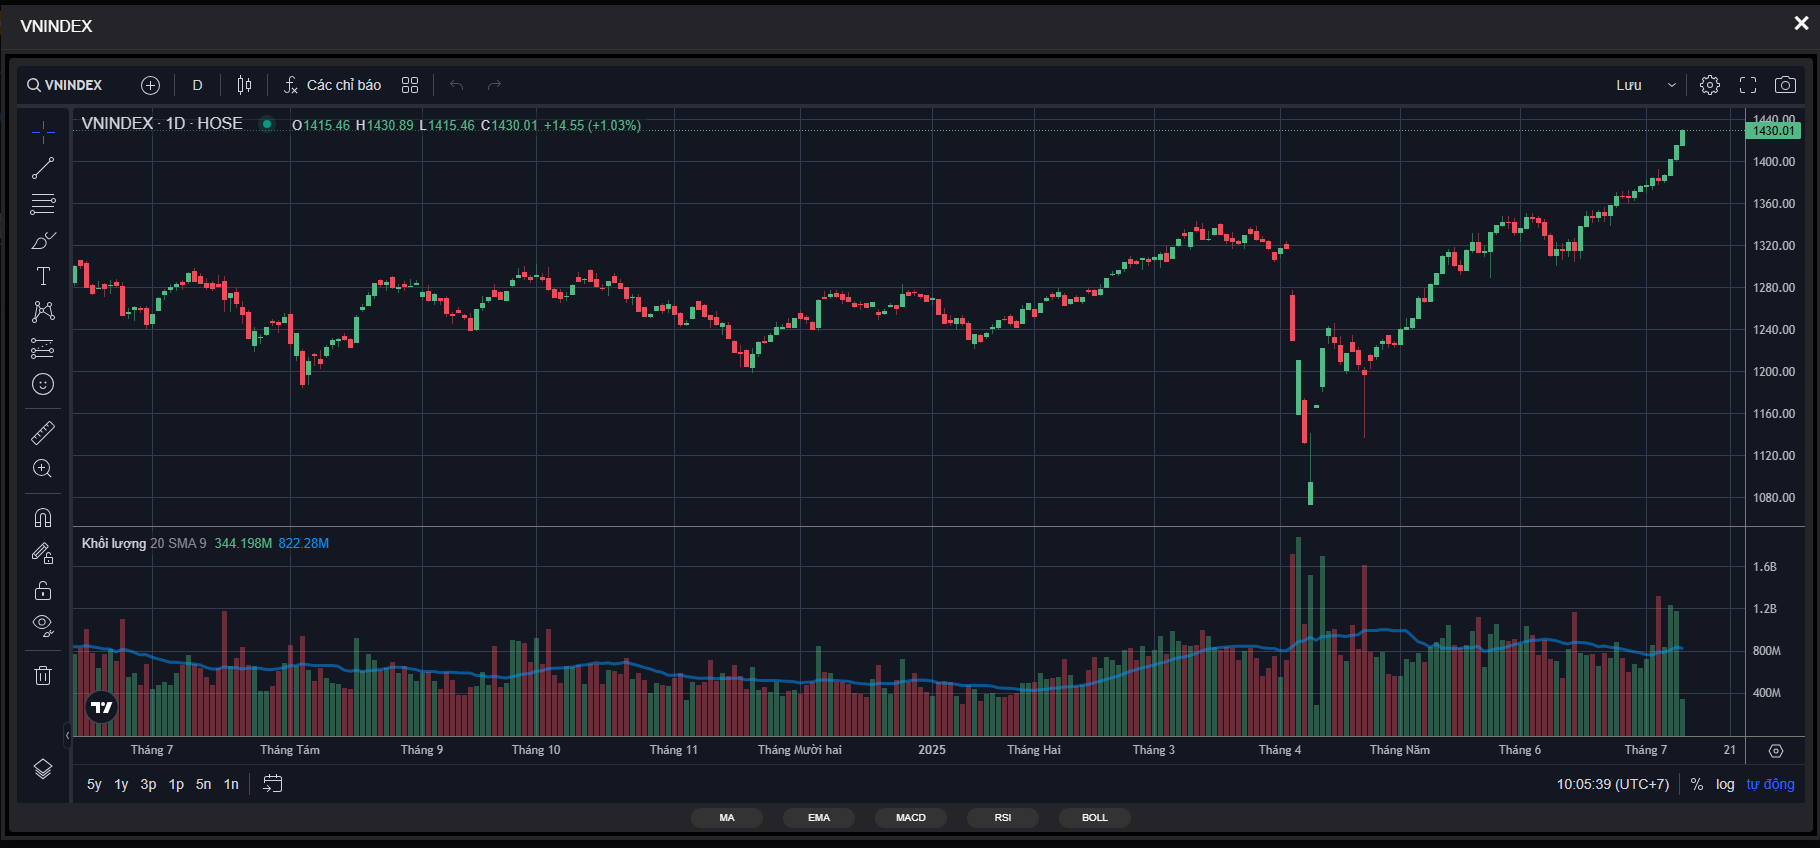Take a chart snapshot with camera icon
The image size is (1820, 848).
pyautogui.click(x=1785, y=85)
